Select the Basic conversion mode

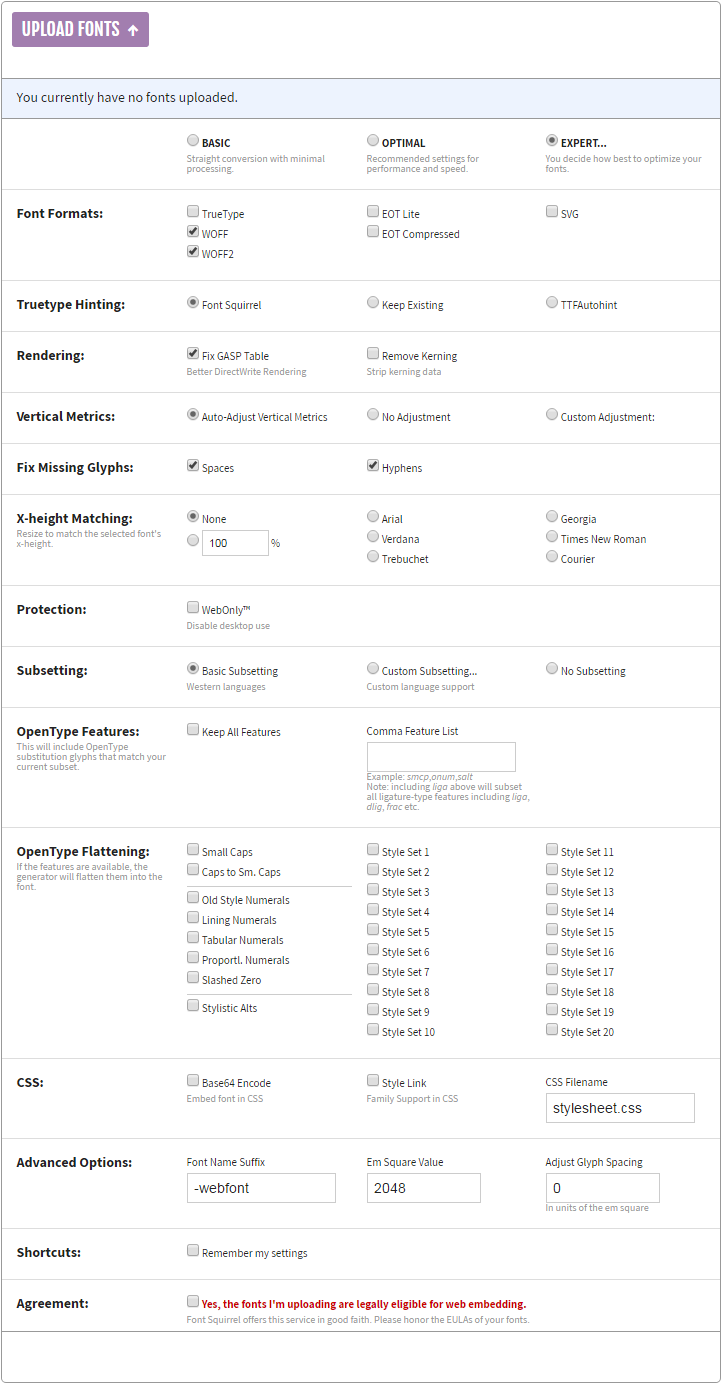pyautogui.click(x=193, y=141)
